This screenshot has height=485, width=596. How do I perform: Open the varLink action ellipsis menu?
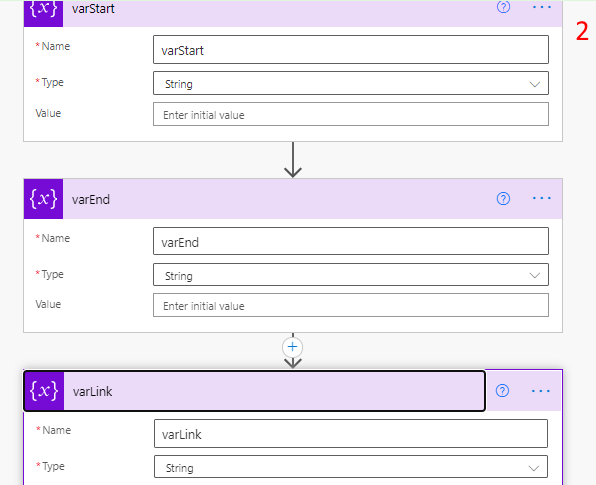tap(541, 391)
